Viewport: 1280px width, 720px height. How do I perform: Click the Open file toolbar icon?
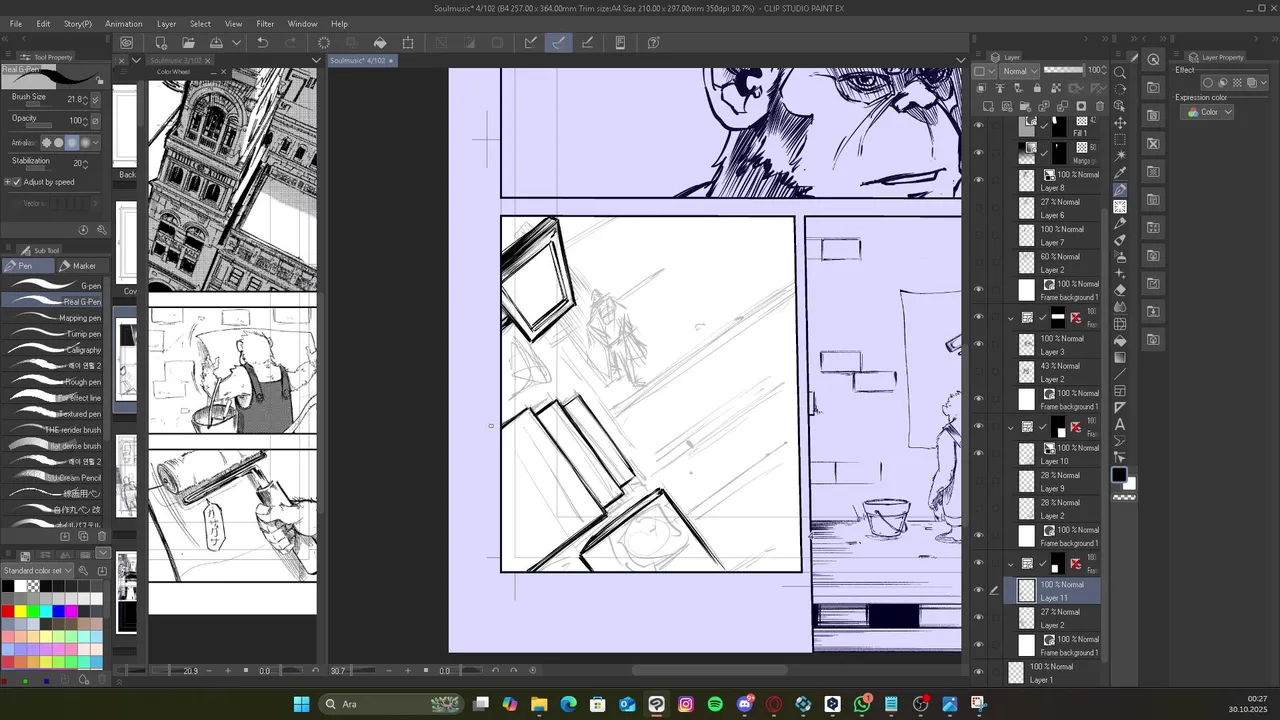click(188, 42)
